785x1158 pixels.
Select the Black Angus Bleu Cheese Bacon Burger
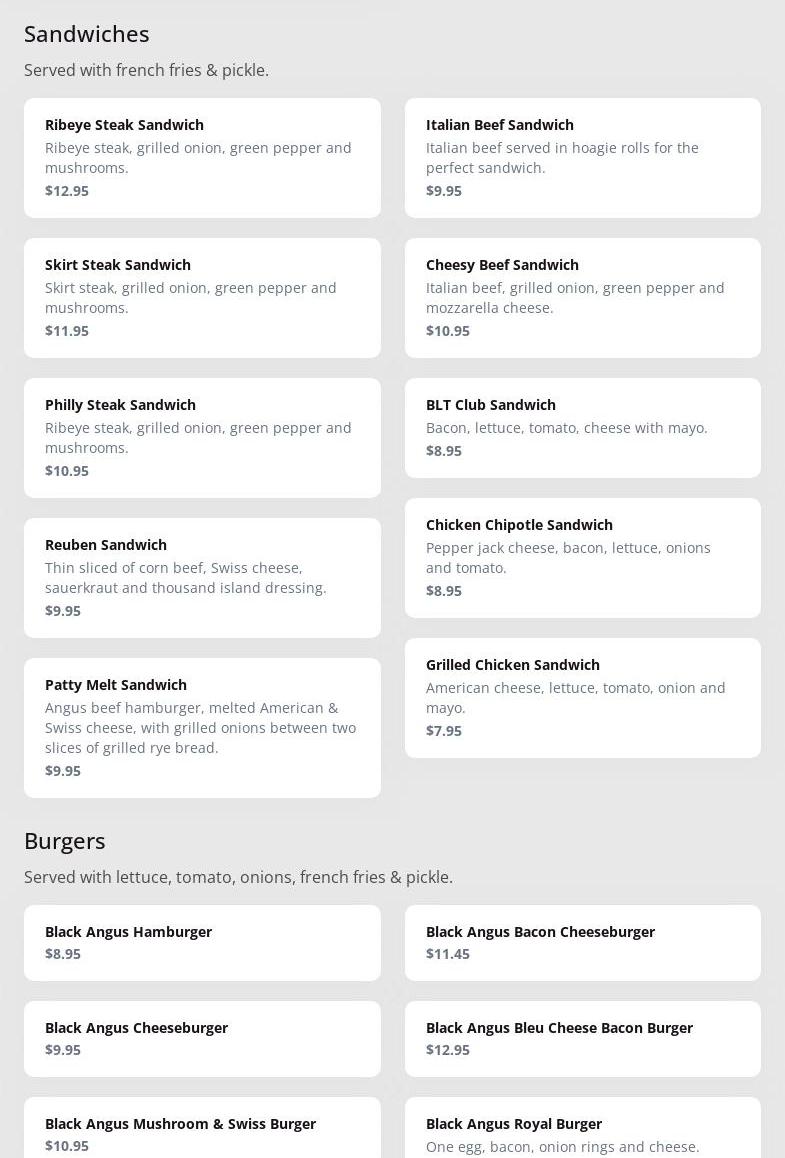pyautogui.click(x=582, y=1038)
